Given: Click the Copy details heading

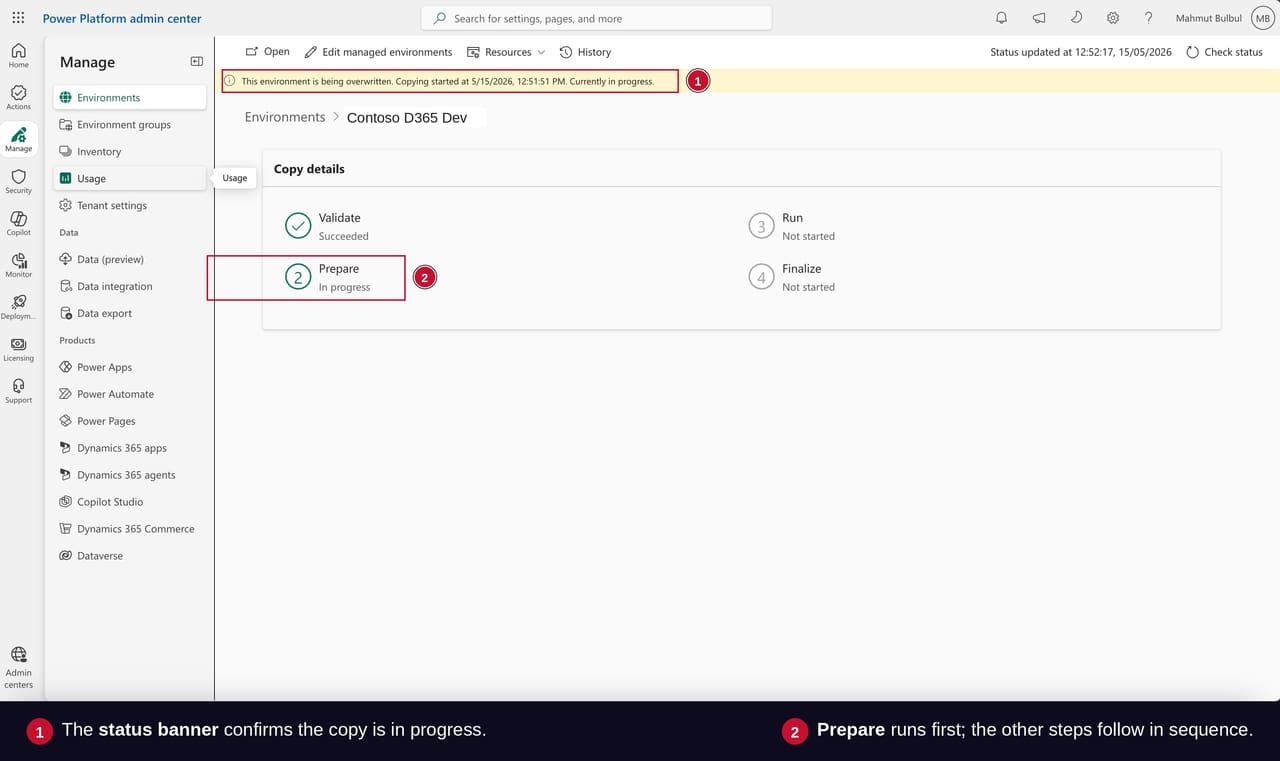Looking at the screenshot, I should click(309, 169).
